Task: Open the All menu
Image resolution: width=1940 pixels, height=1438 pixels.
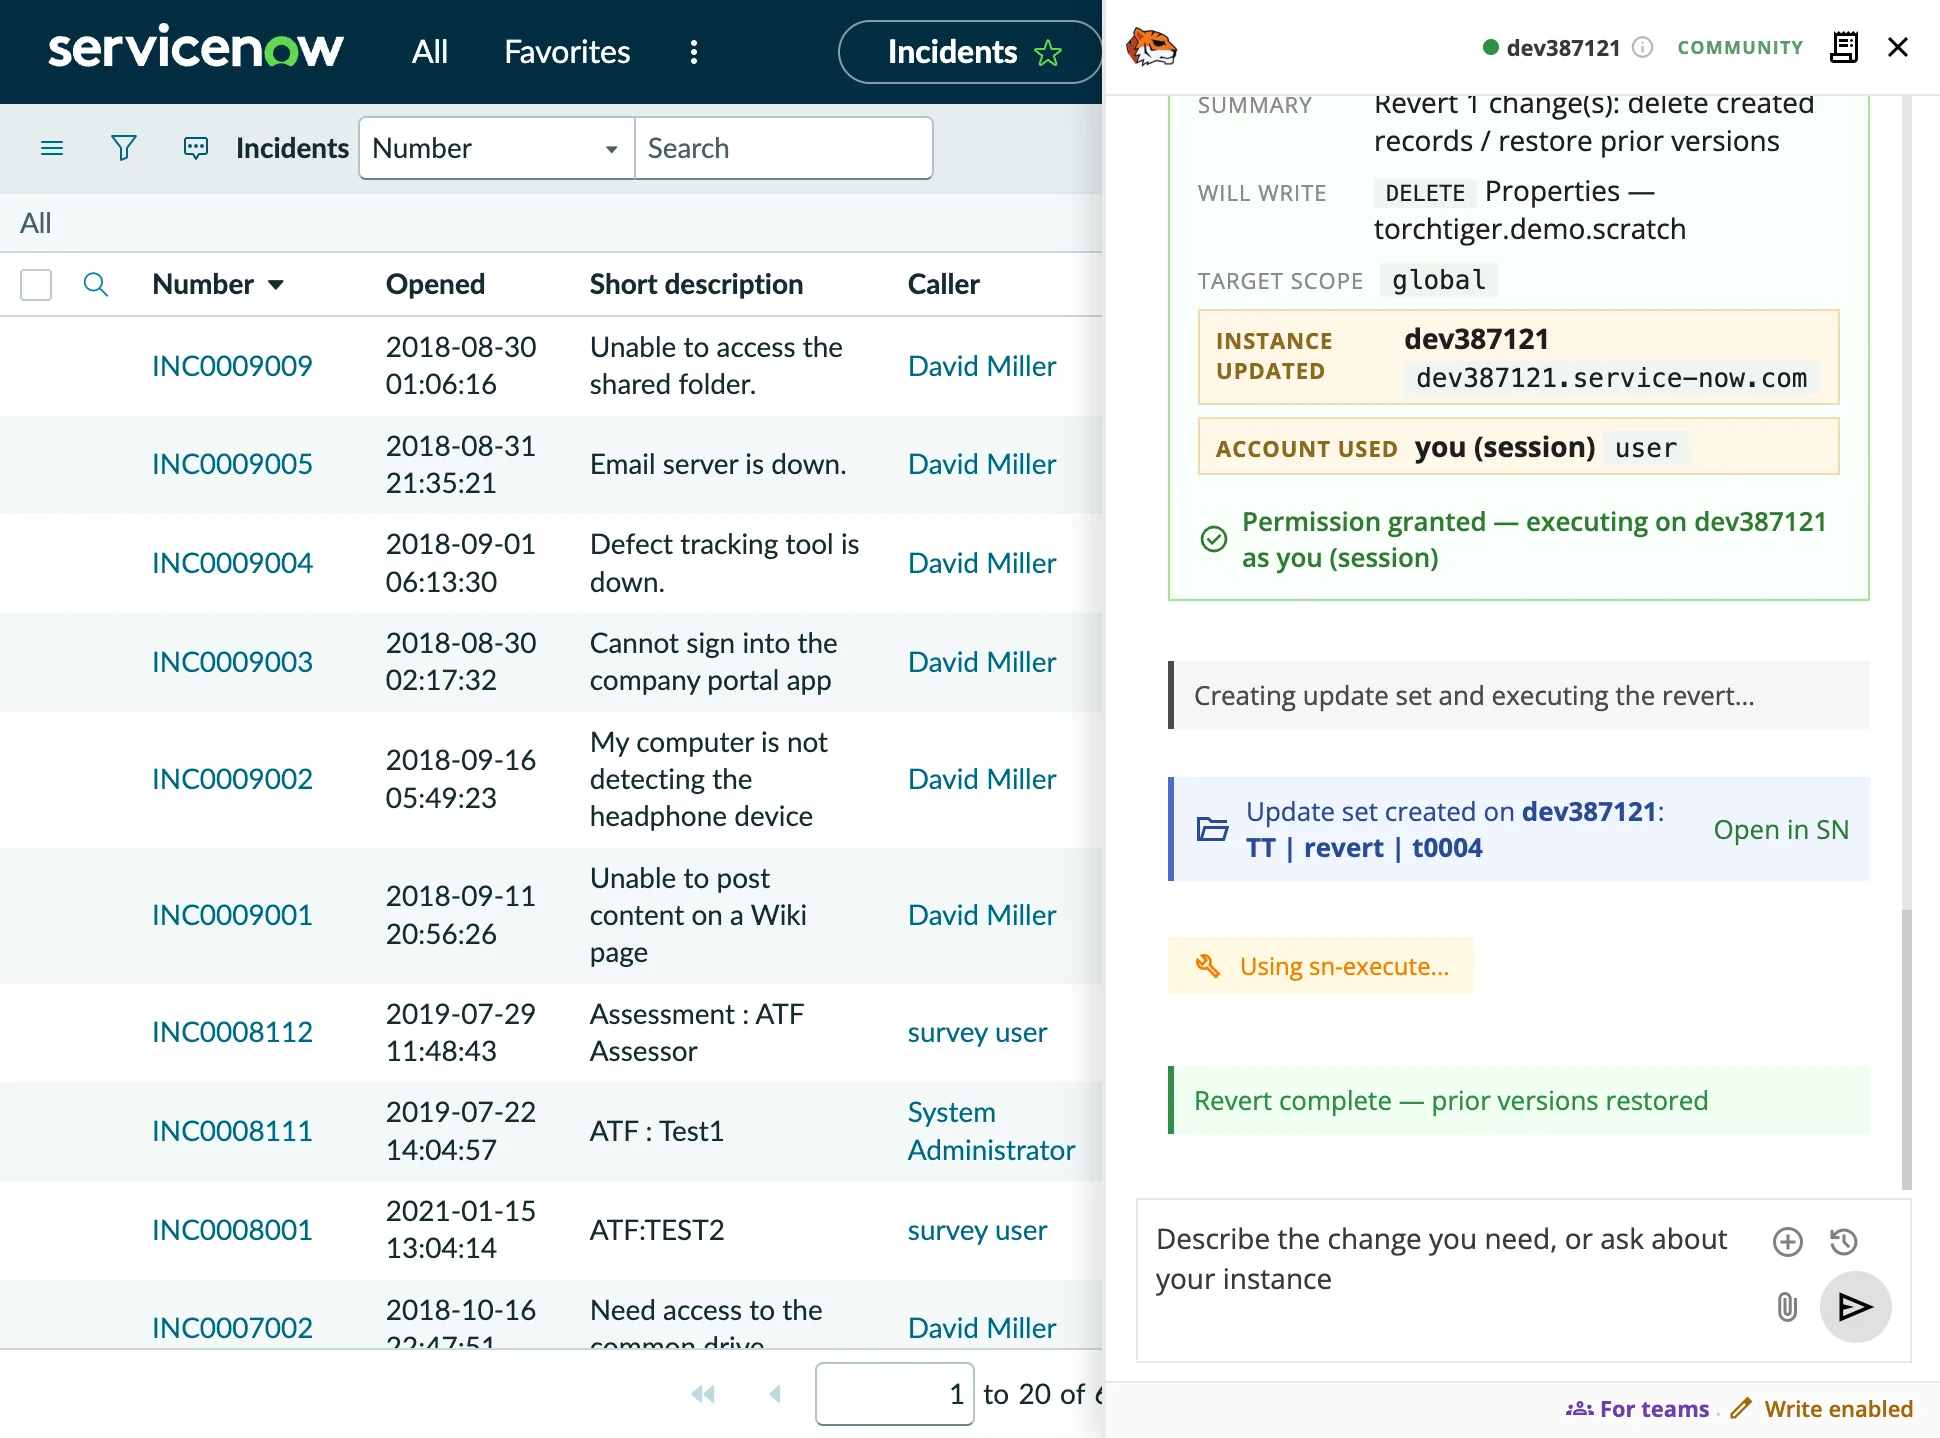Action: tap(430, 52)
